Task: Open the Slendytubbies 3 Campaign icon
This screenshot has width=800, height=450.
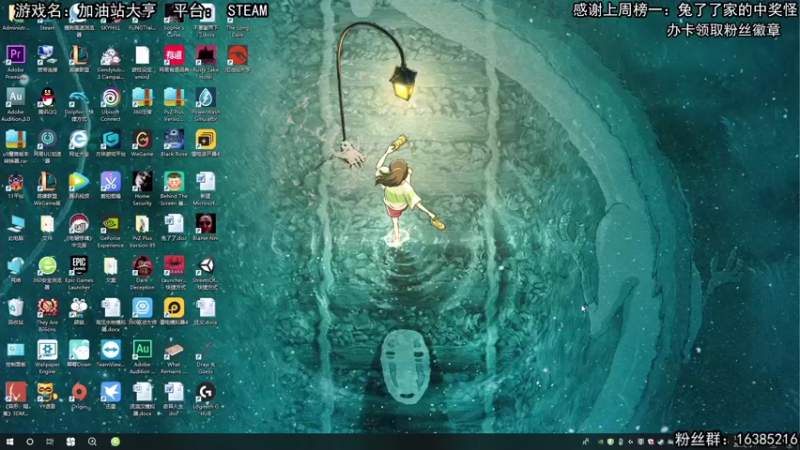Action: 110,55
